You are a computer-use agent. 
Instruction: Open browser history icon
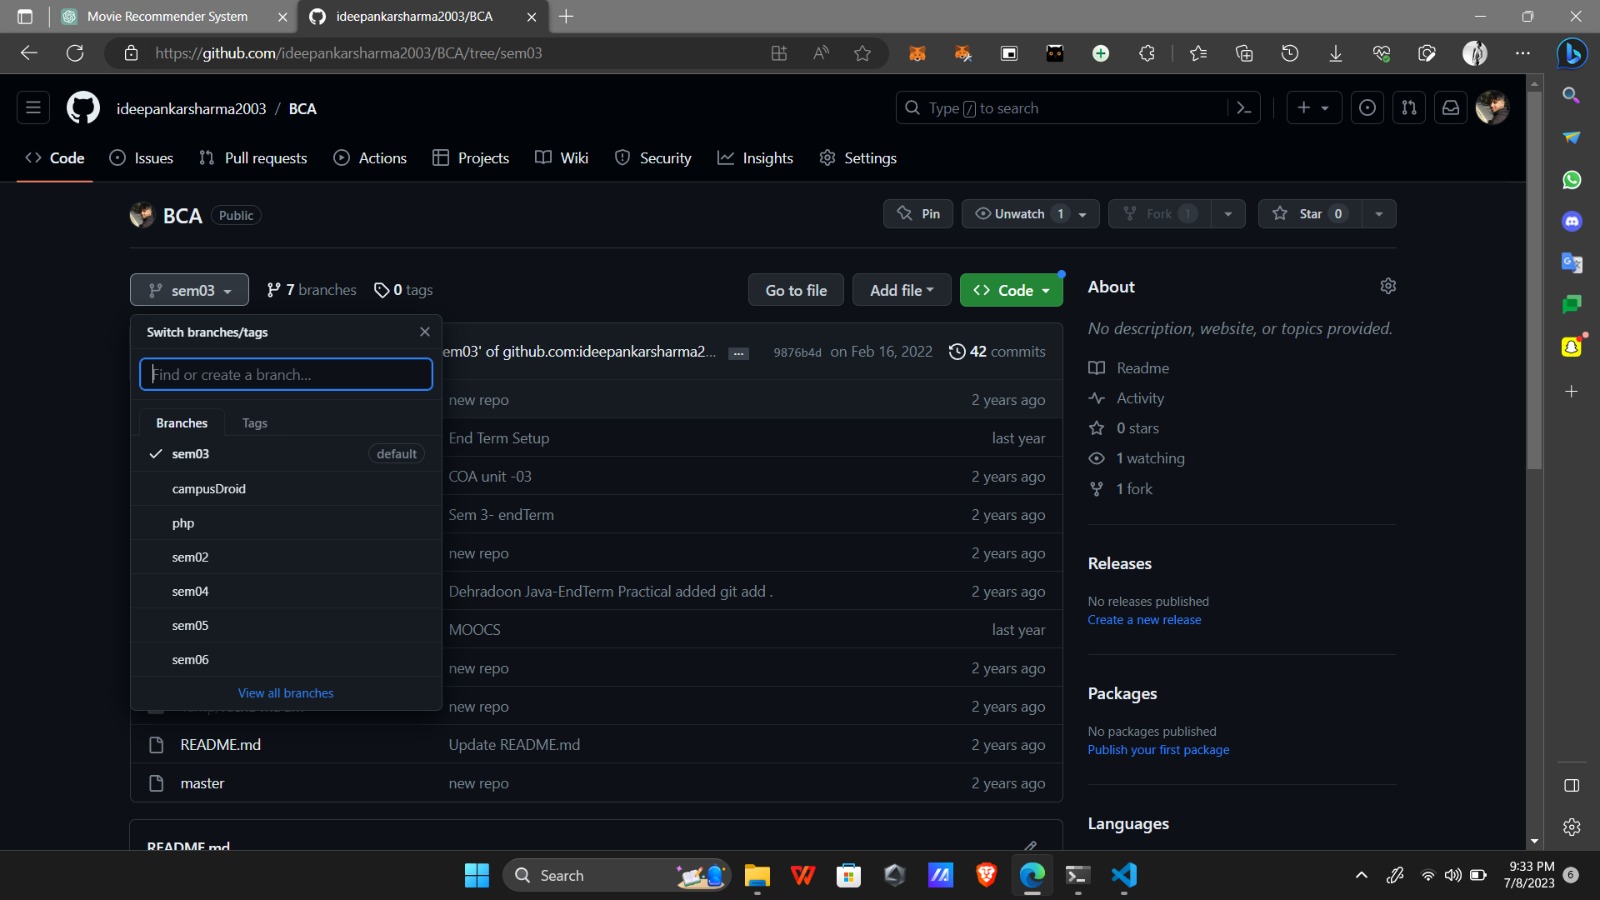(x=1290, y=53)
